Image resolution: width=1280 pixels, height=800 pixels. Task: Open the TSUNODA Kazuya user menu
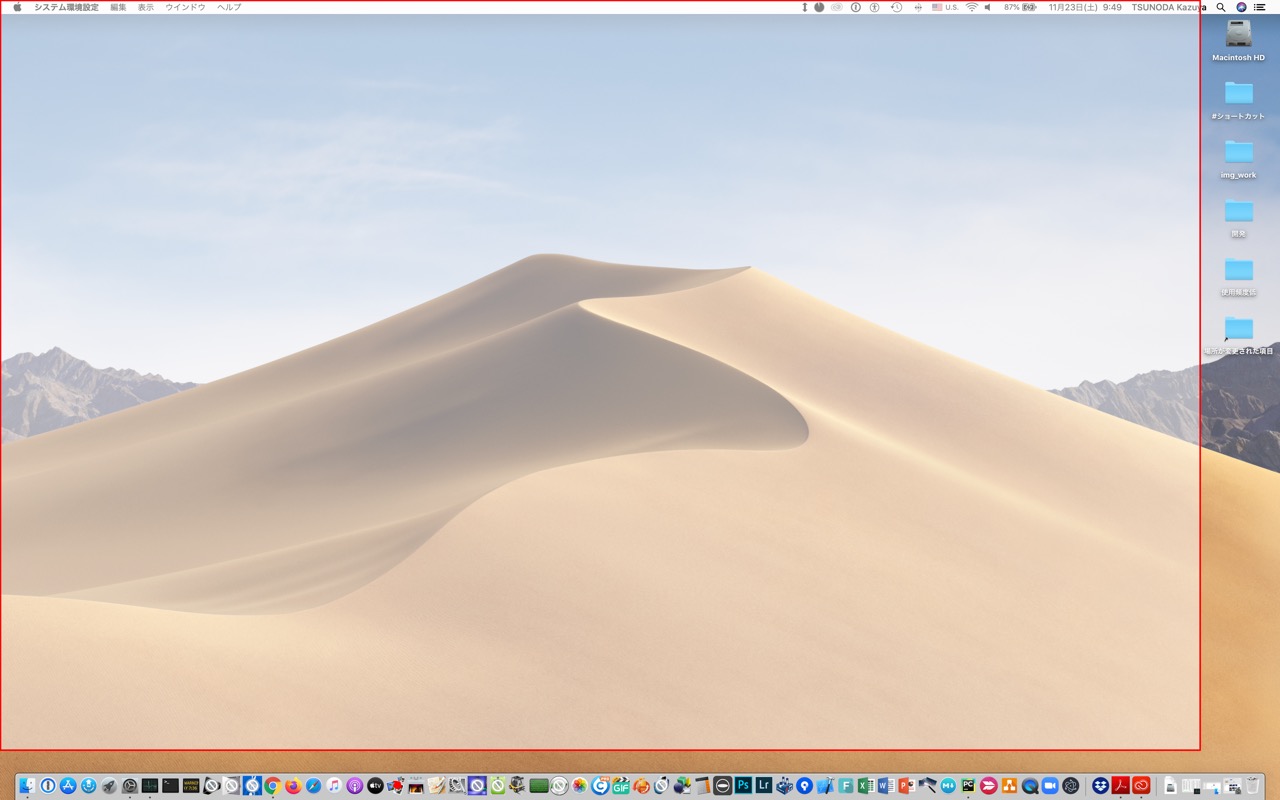tap(1167, 7)
